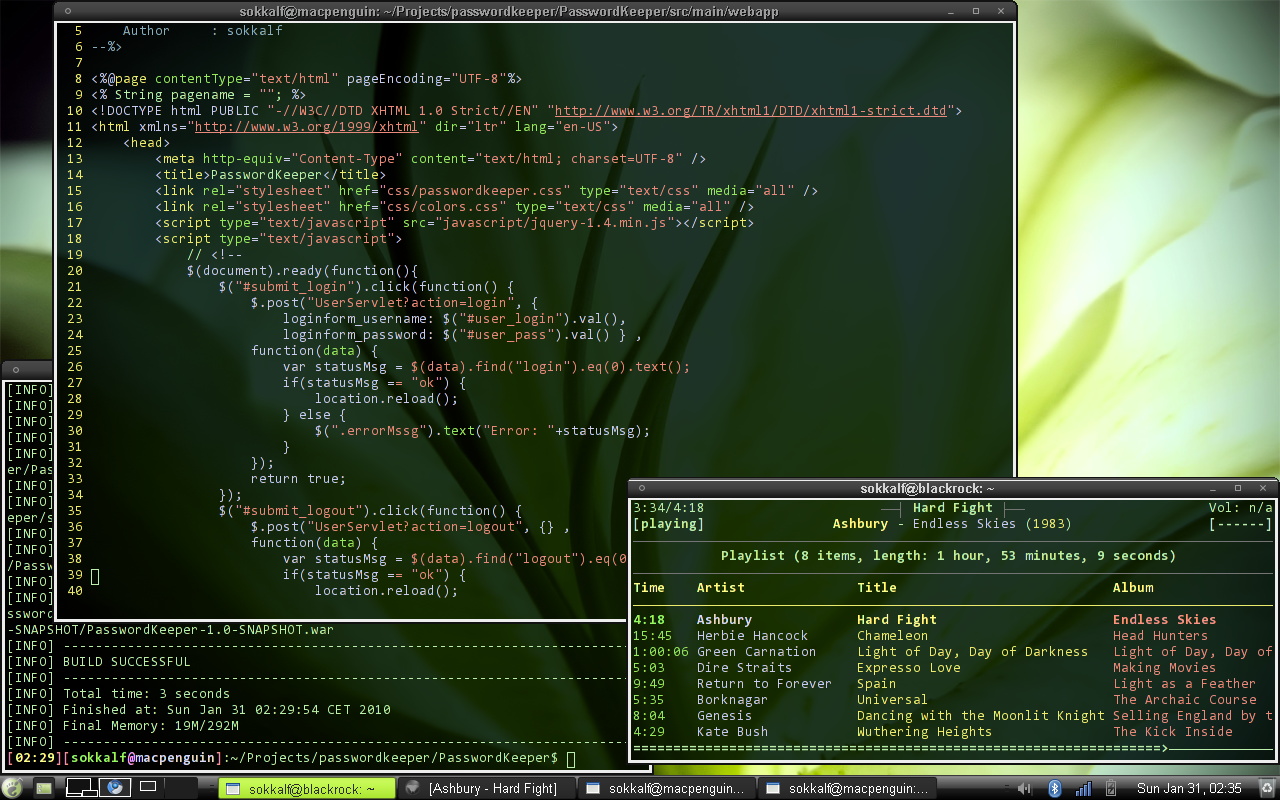The width and height of the screenshot is (1280, 800).
Task: Click the jquery-1.4.min.js script line
Action: point(455,223)
